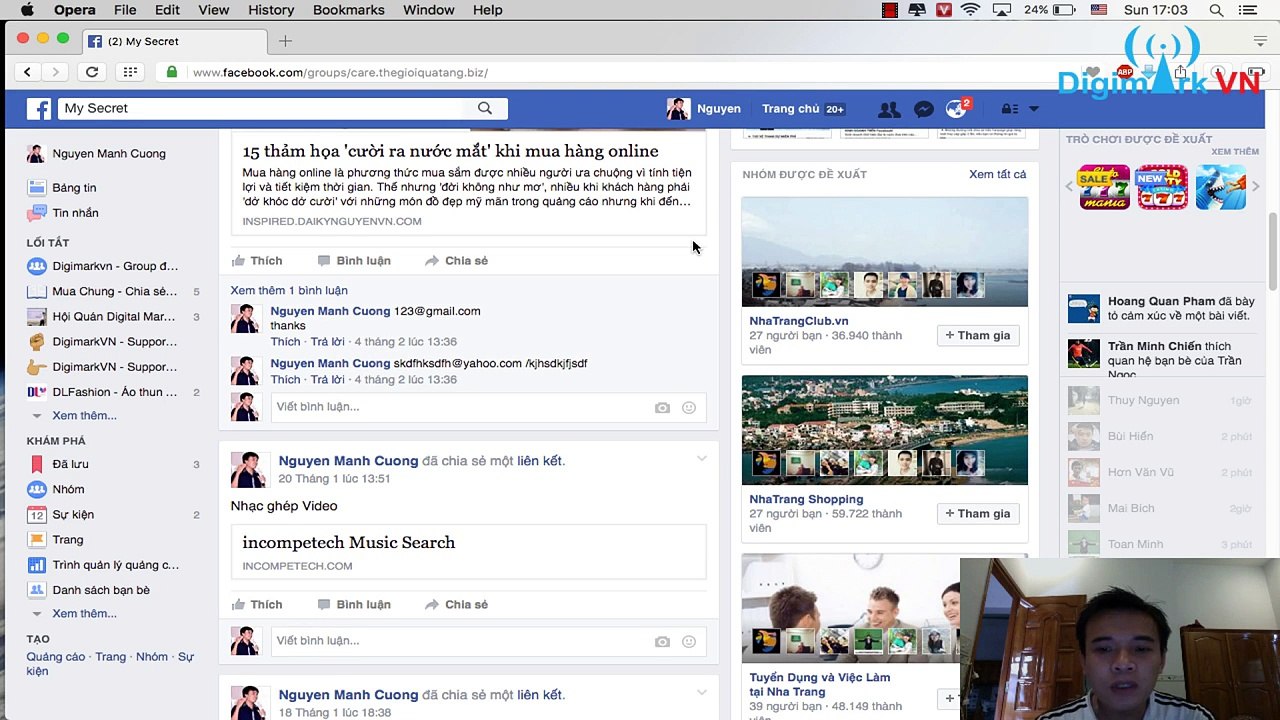This screenshot has width=1280, height=720.
Task: Select the '(2) My Secret' browser tab
Action: [x=175, y=41]
